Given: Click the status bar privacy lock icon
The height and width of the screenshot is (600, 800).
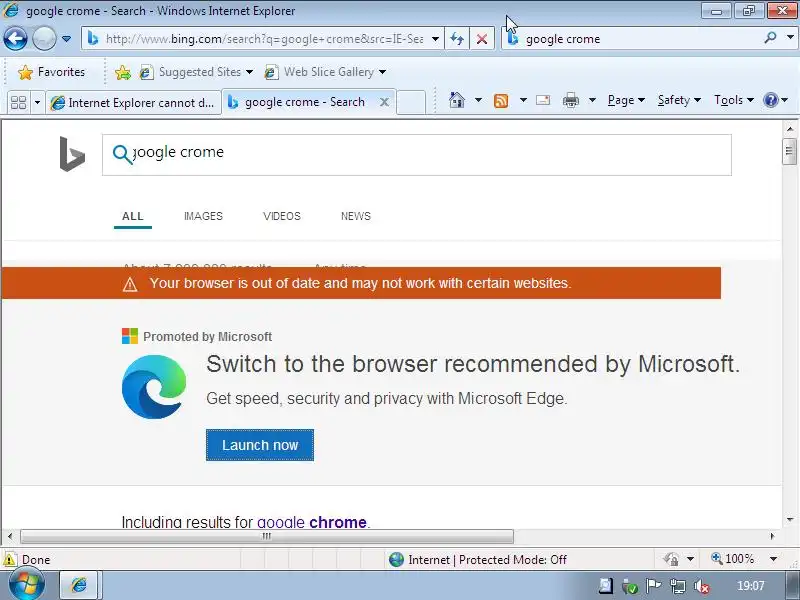Looking at the screenshot, I should [671, 559].
